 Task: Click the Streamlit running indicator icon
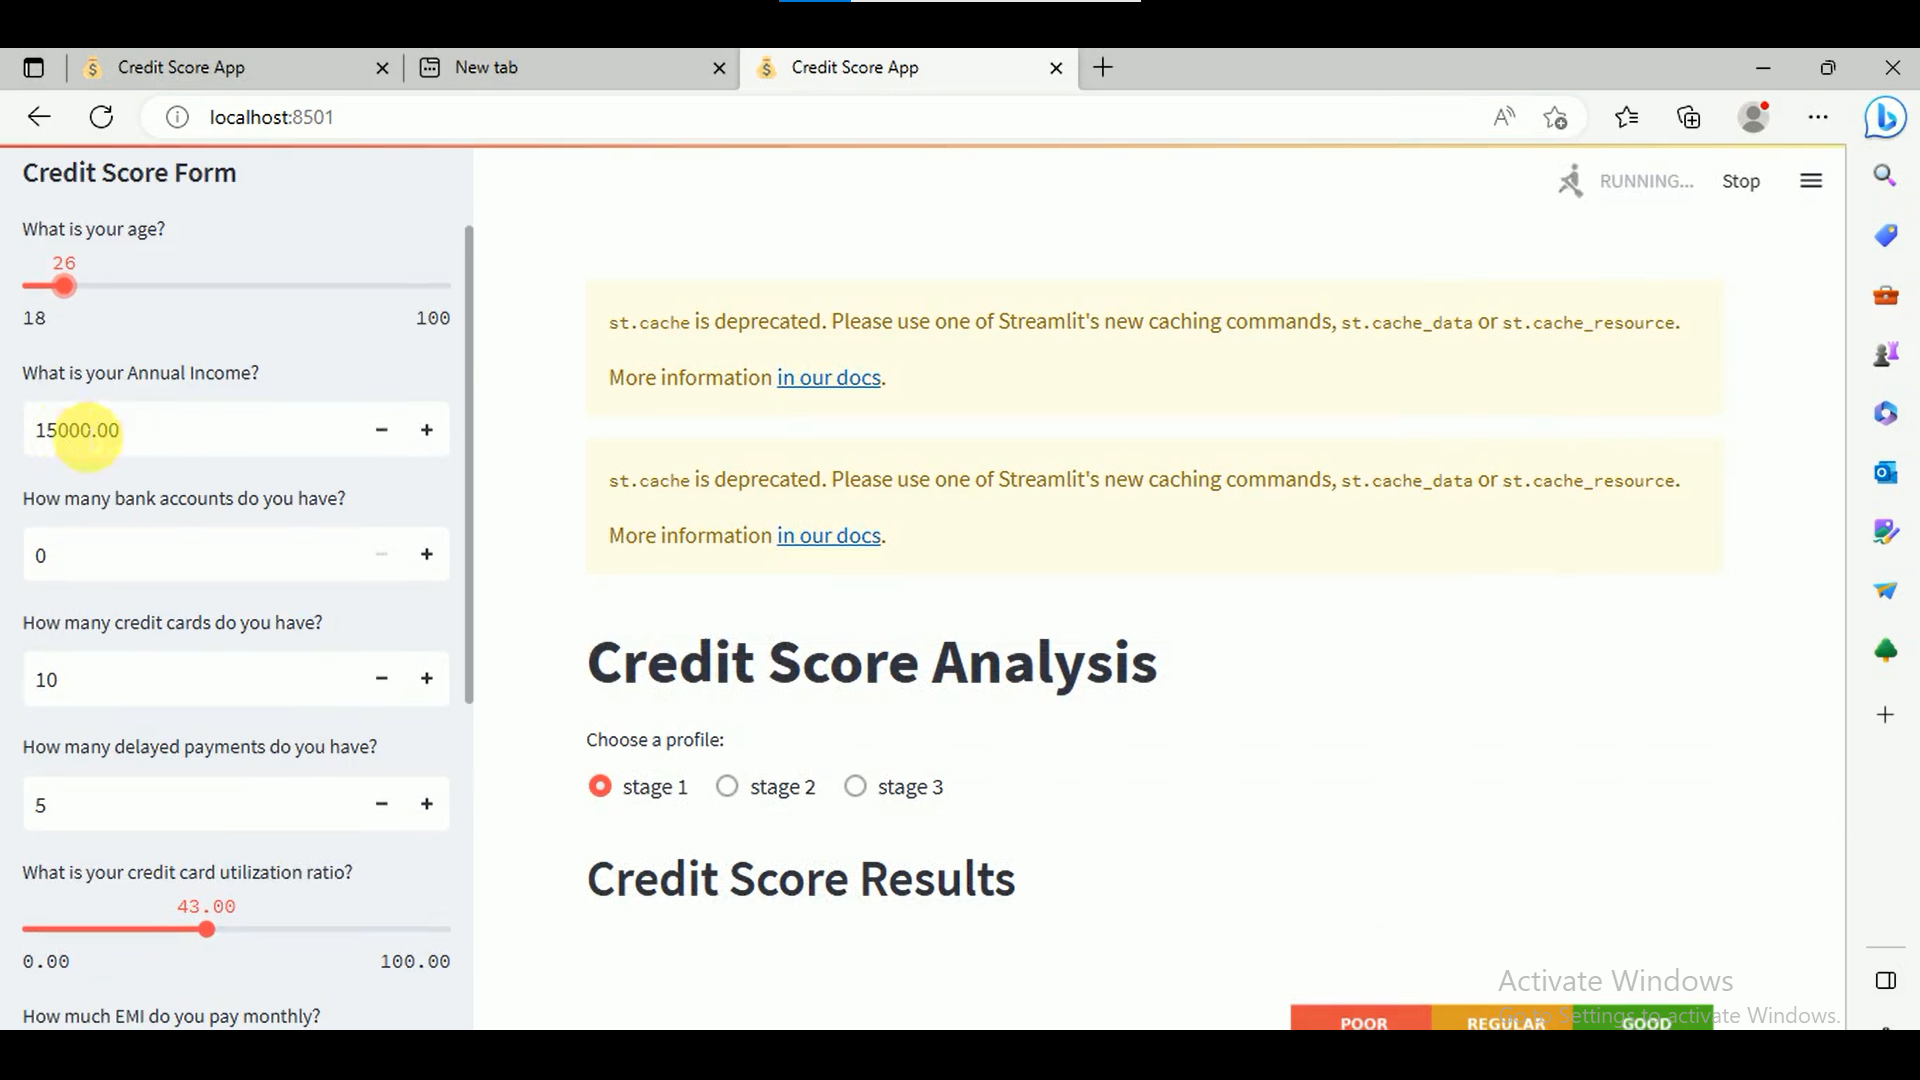click(1572, 181)
